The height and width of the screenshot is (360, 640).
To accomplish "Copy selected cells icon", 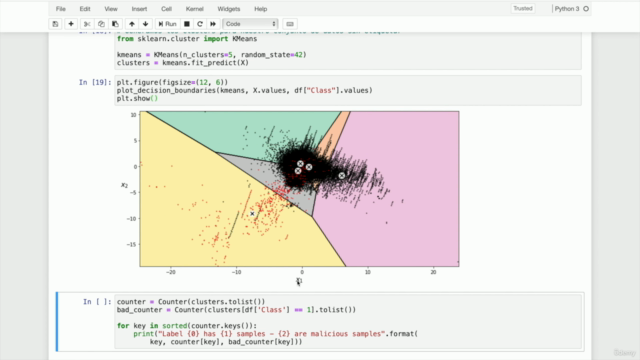I will [101, 24].
